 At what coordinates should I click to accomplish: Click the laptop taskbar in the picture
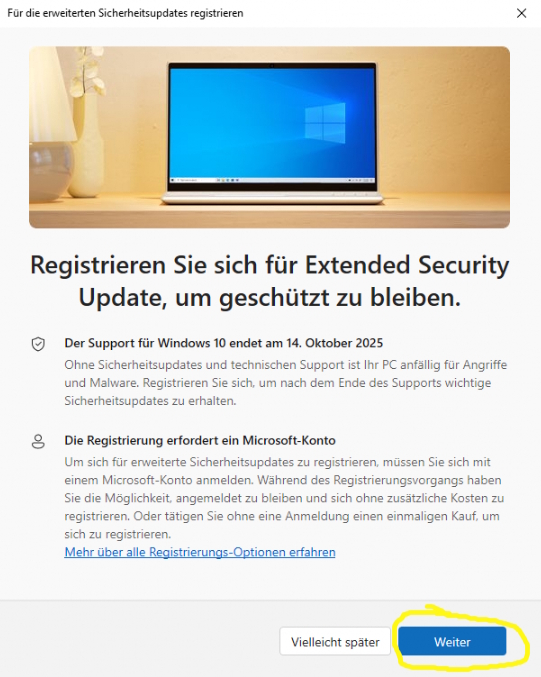click(x=272, y=180)
